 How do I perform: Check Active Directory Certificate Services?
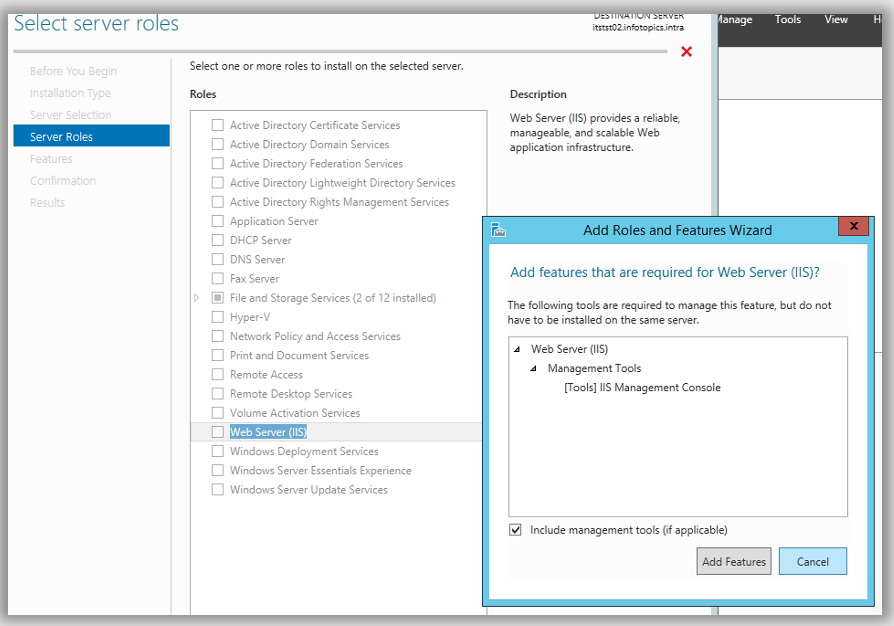(217, 125)
